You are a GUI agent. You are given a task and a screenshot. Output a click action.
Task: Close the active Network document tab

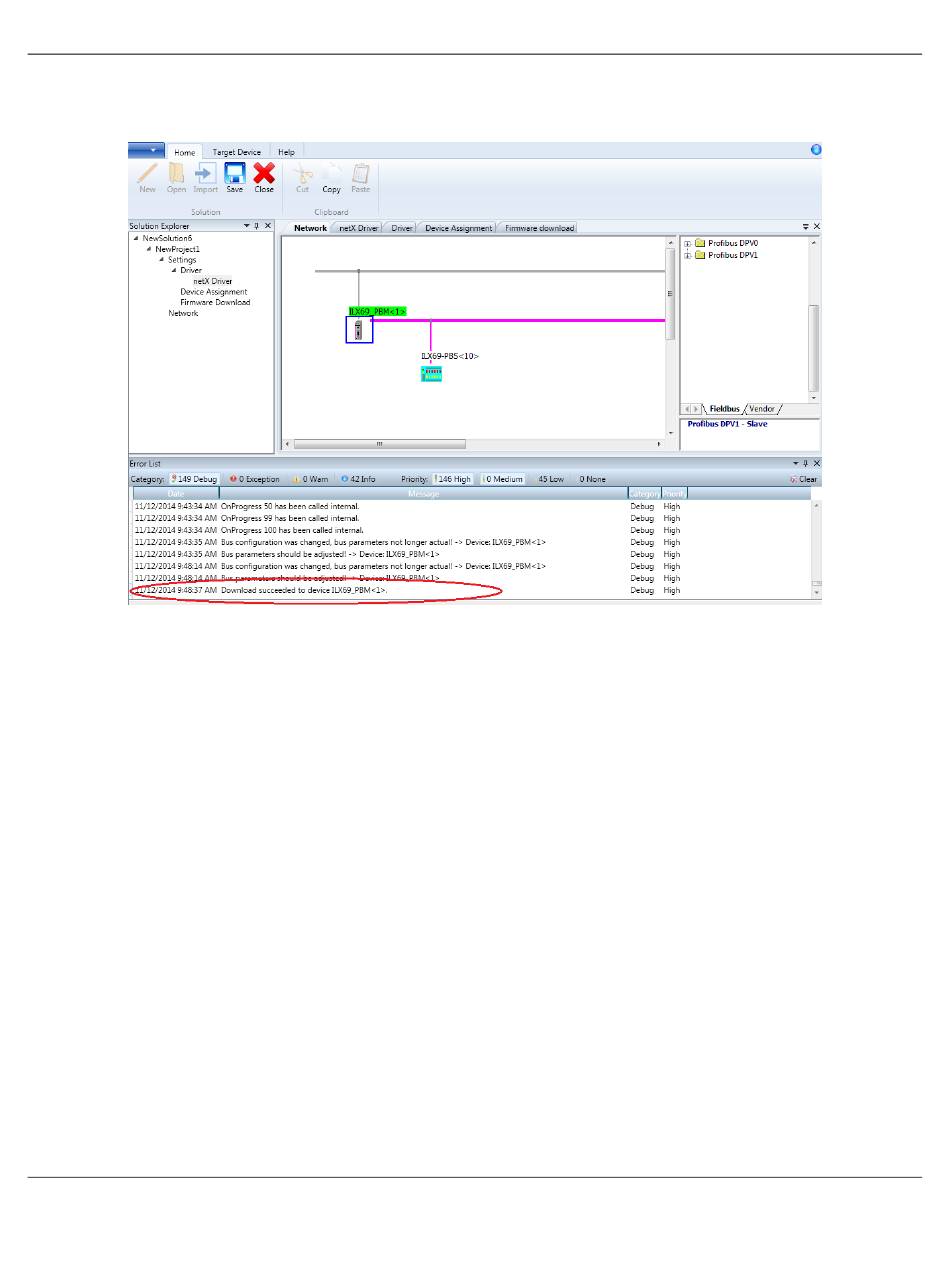point(816,227)
